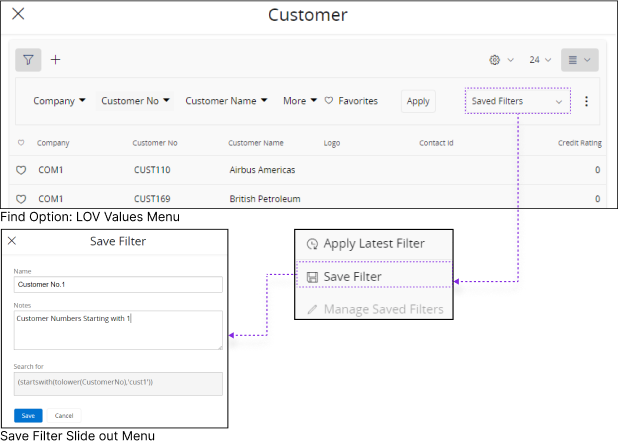Expand the Customer No filter dropdown
This screenshot has width=618, height=444.
[135, 101]
